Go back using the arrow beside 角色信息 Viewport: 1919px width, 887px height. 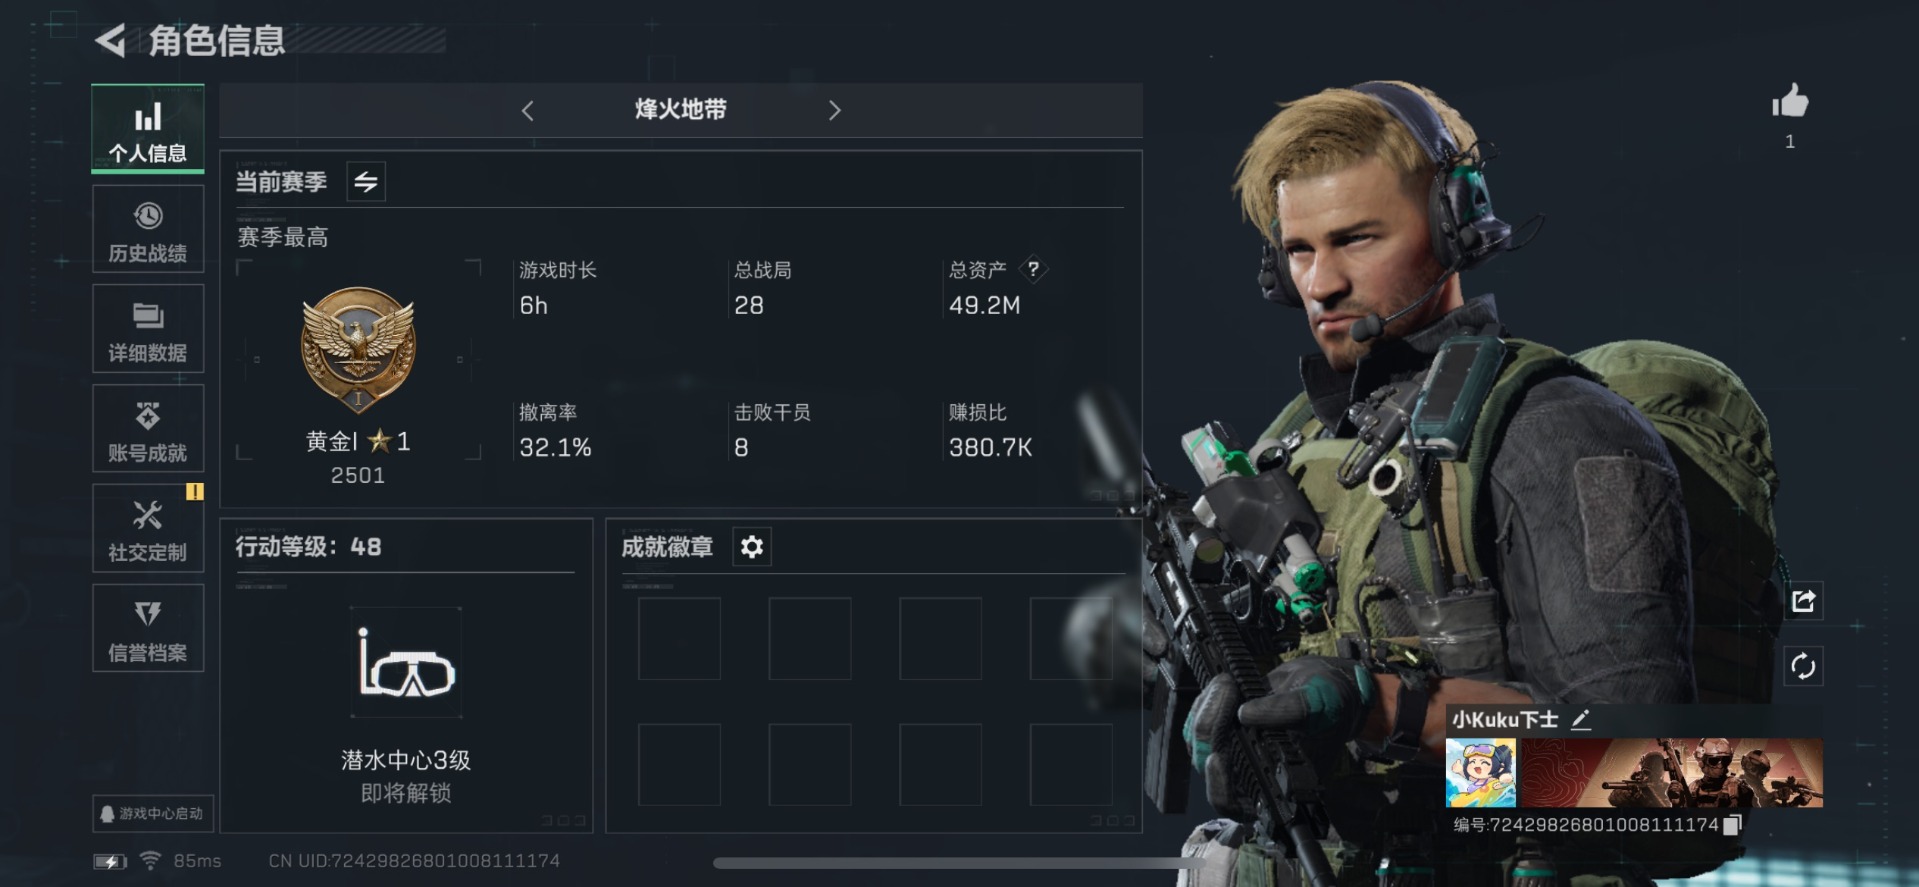[x=110, y=41]
